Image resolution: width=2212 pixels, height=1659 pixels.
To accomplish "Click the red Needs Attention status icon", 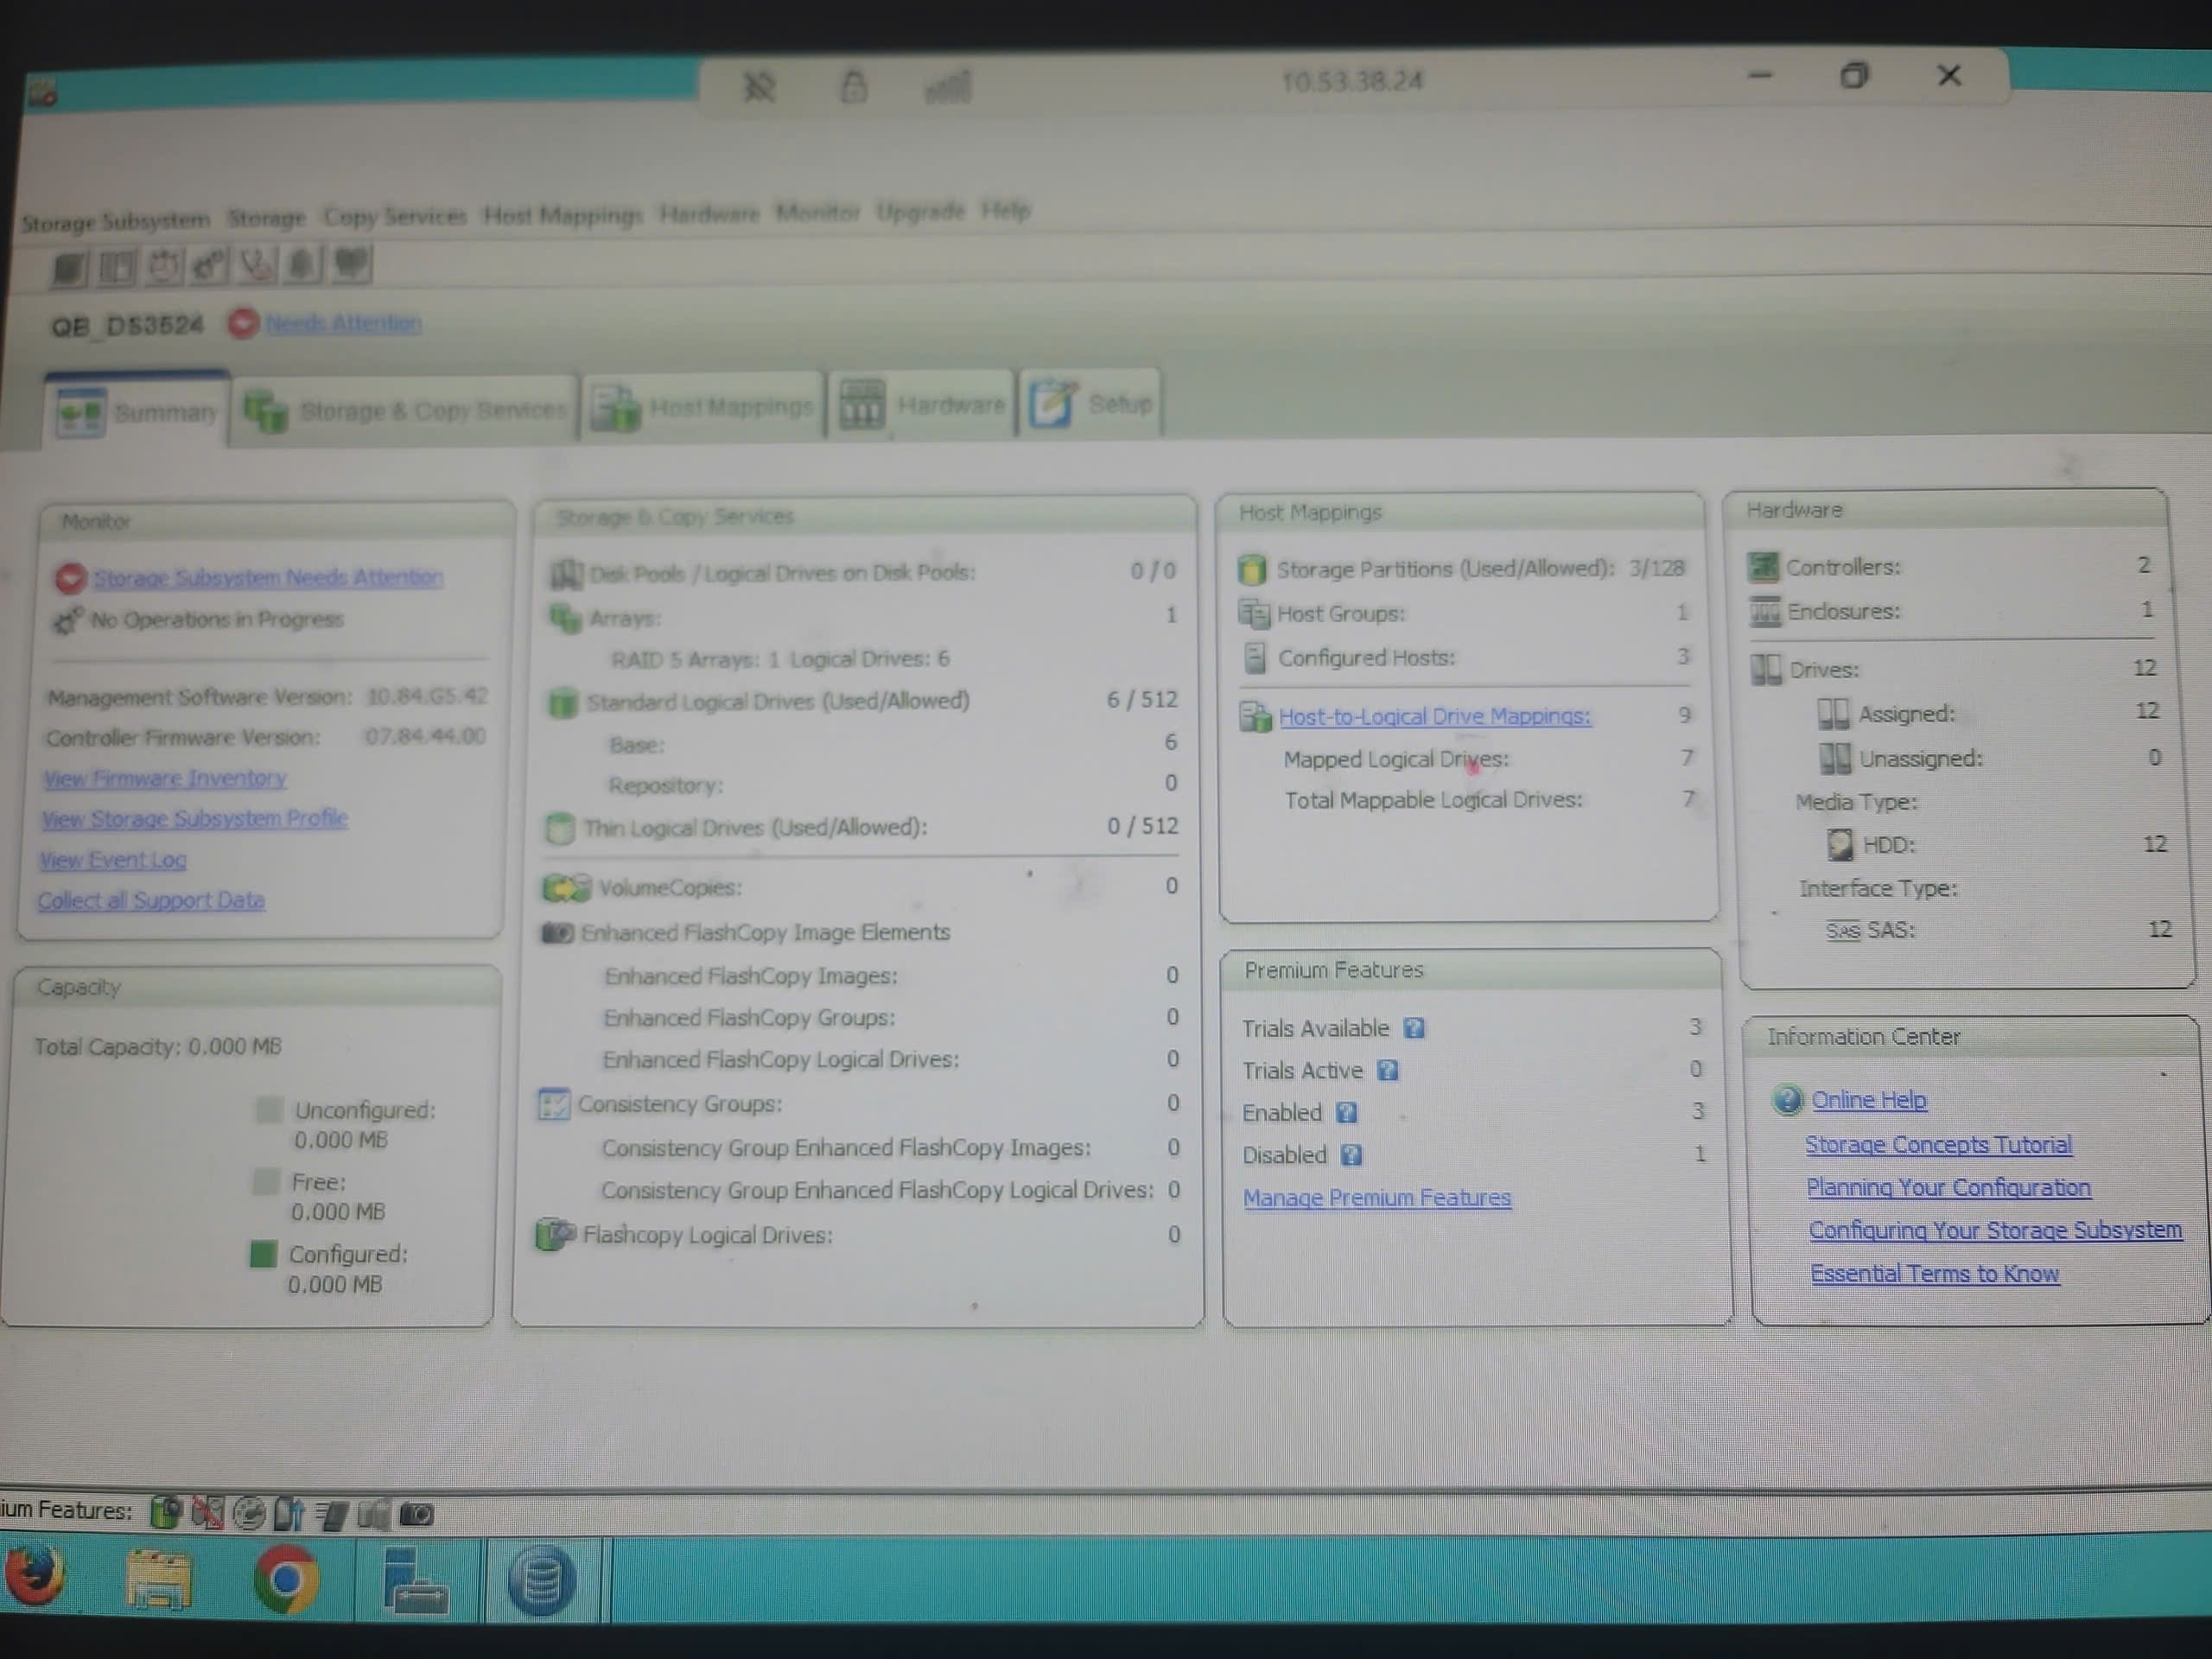I will tap(243, 323).
